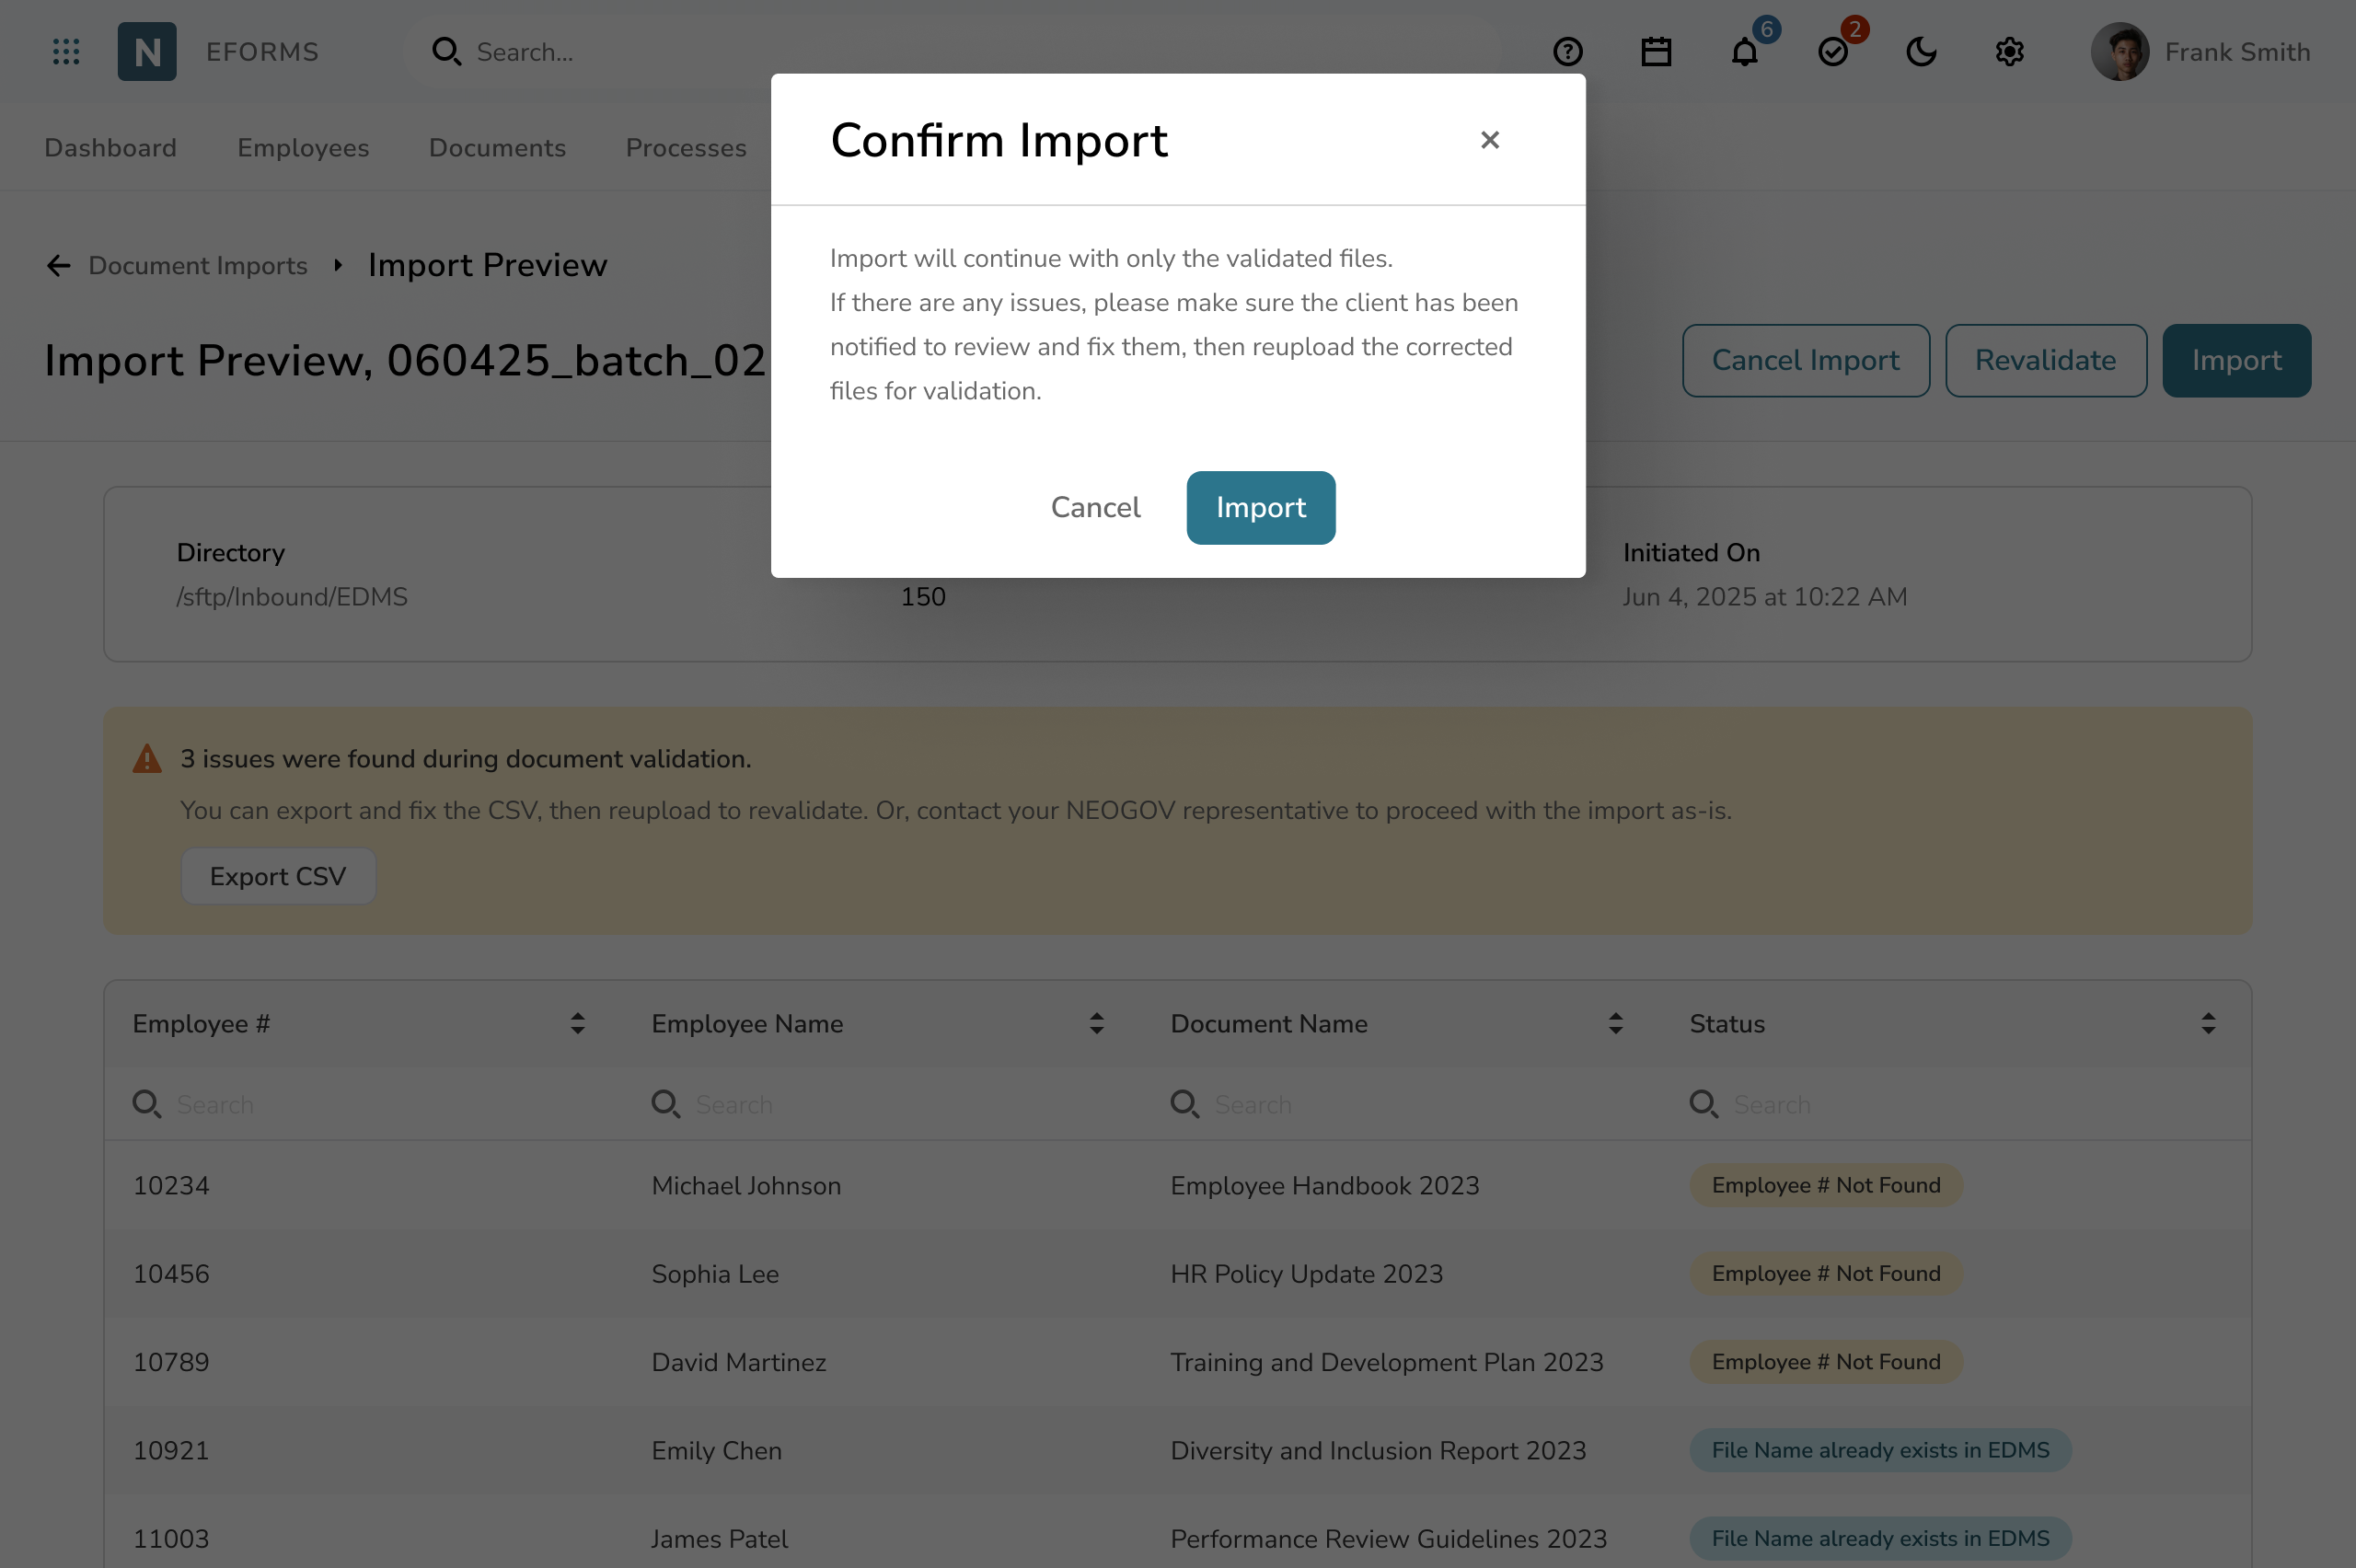Sort by Document Name column

(x=1615, y=1024)
